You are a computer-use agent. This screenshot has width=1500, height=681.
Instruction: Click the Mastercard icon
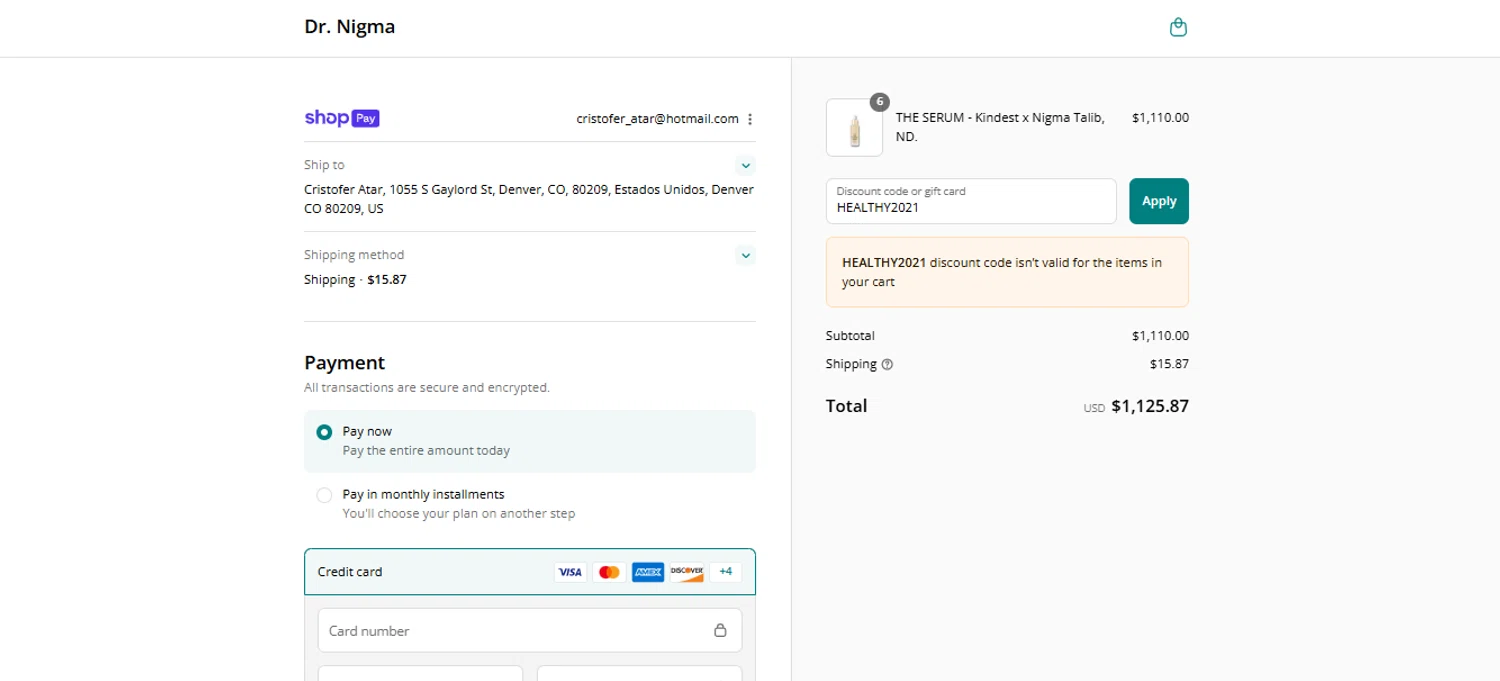pos(609,572)
